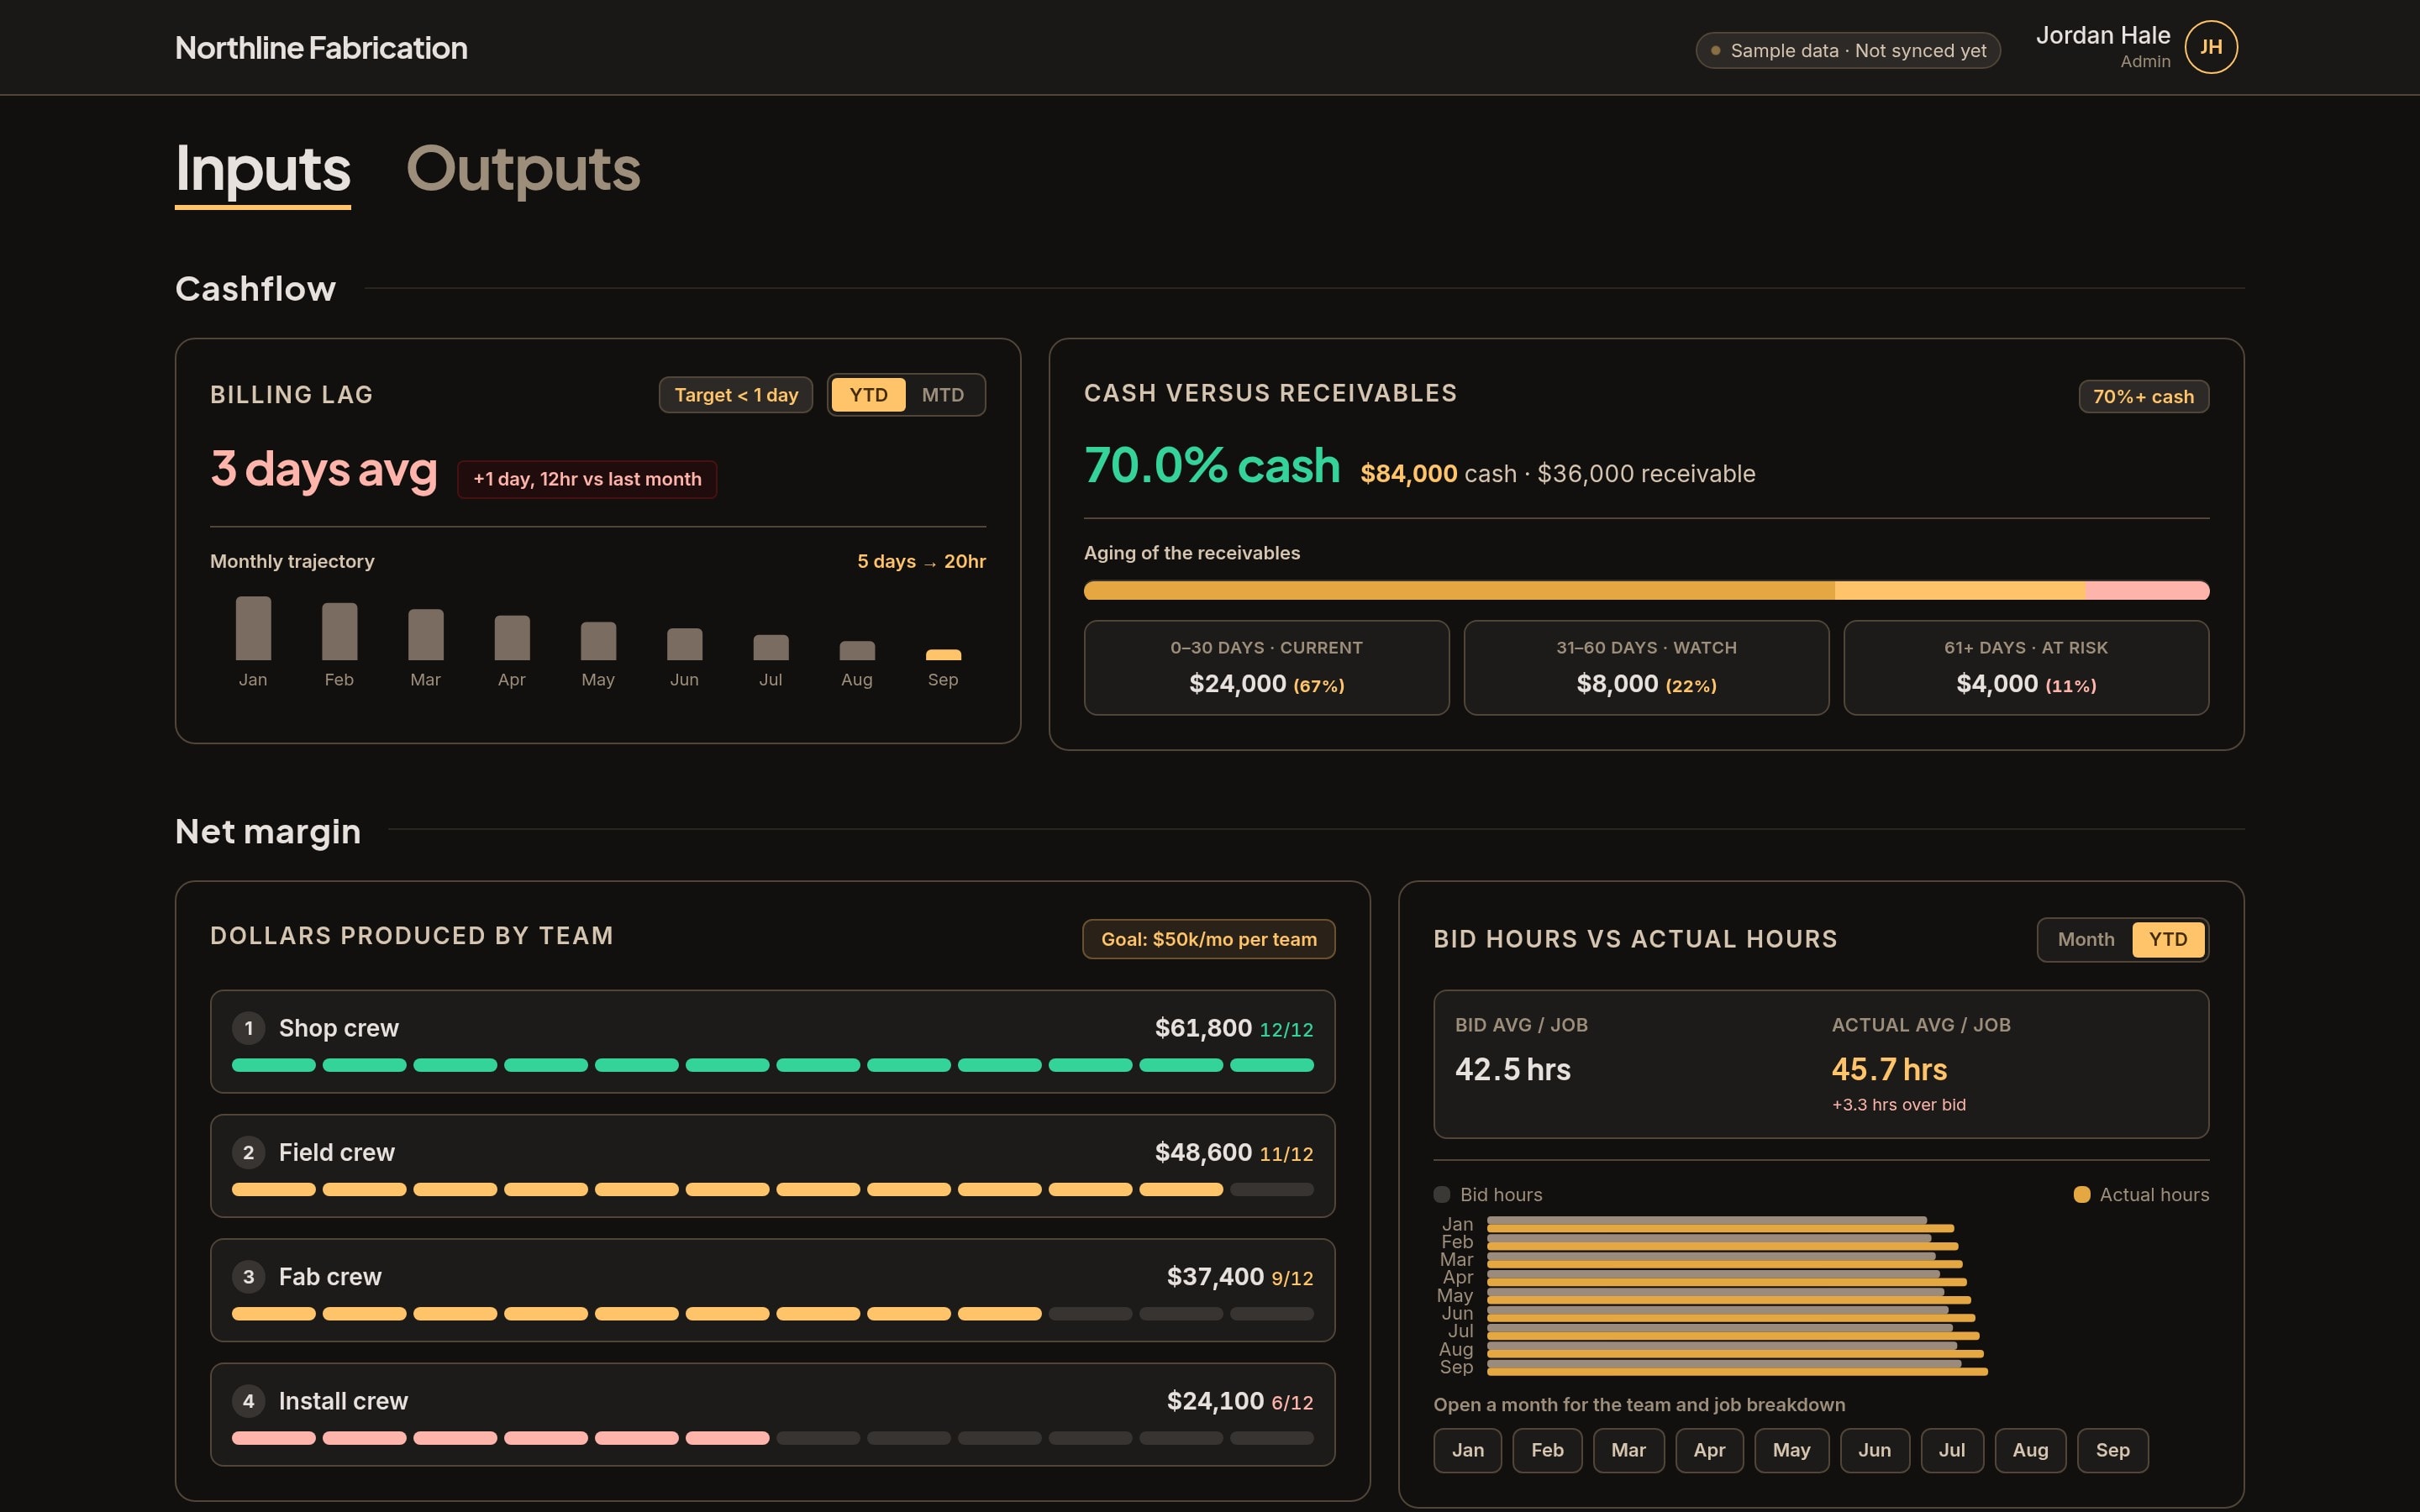
Task: Click the Jan bar in Monthly trajectory
Action: pos(253,628)
